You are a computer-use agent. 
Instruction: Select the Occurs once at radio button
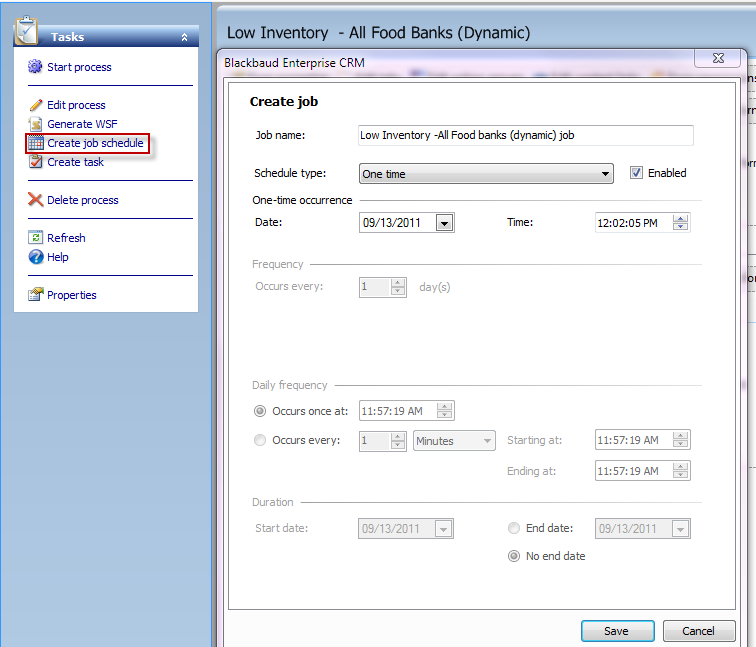click(x=260, y=411)
